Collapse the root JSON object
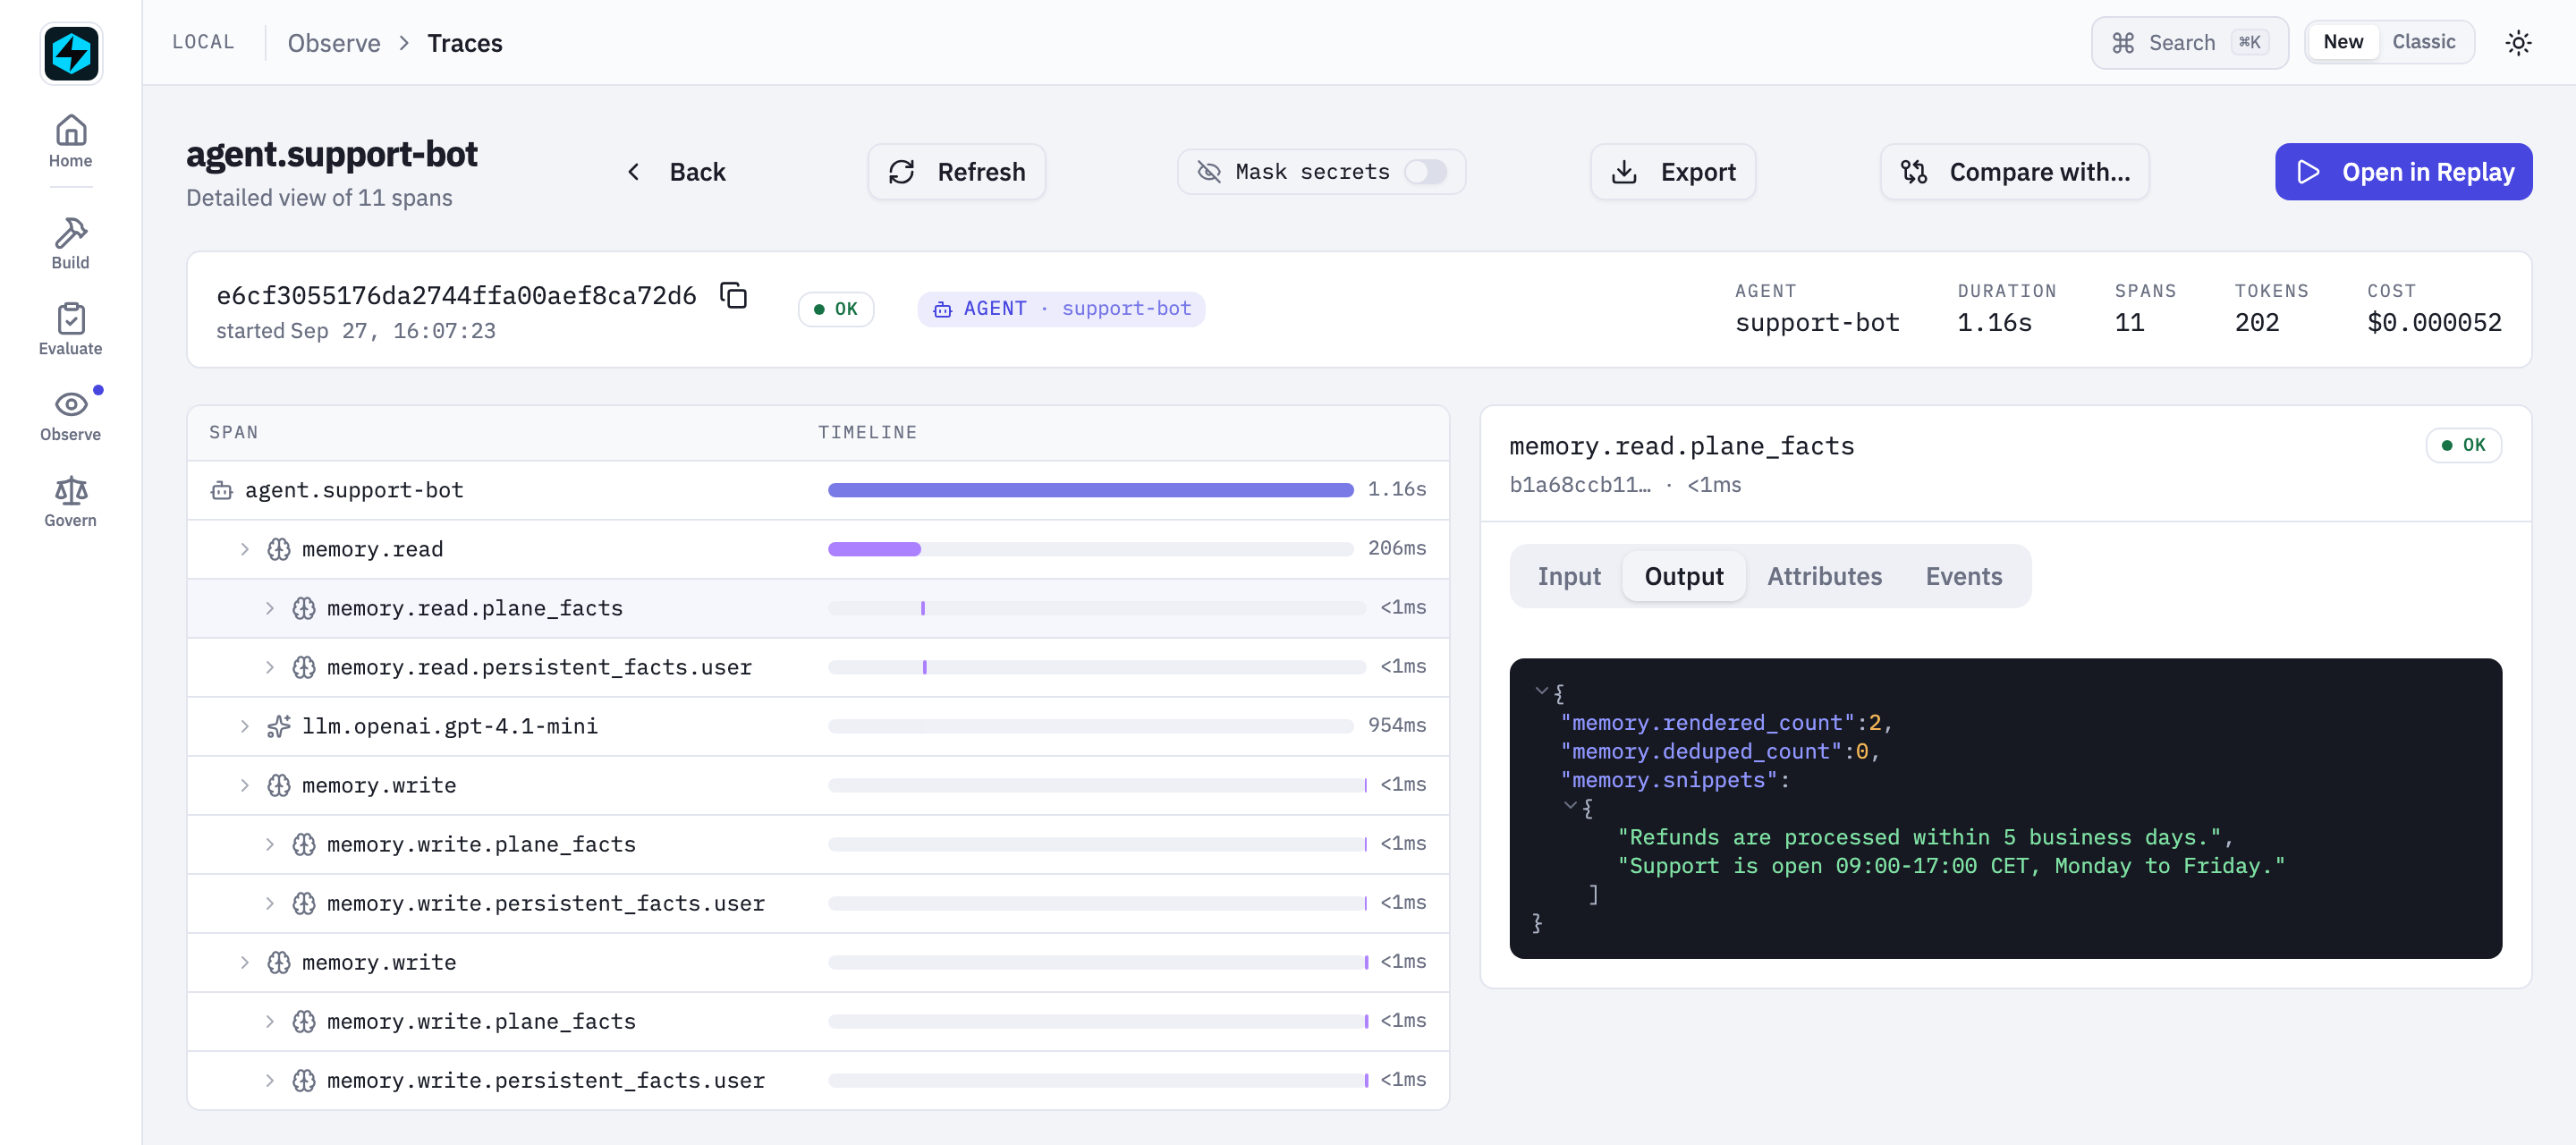Viewport: 2576px width, 1145px height. coord(1541,691)
